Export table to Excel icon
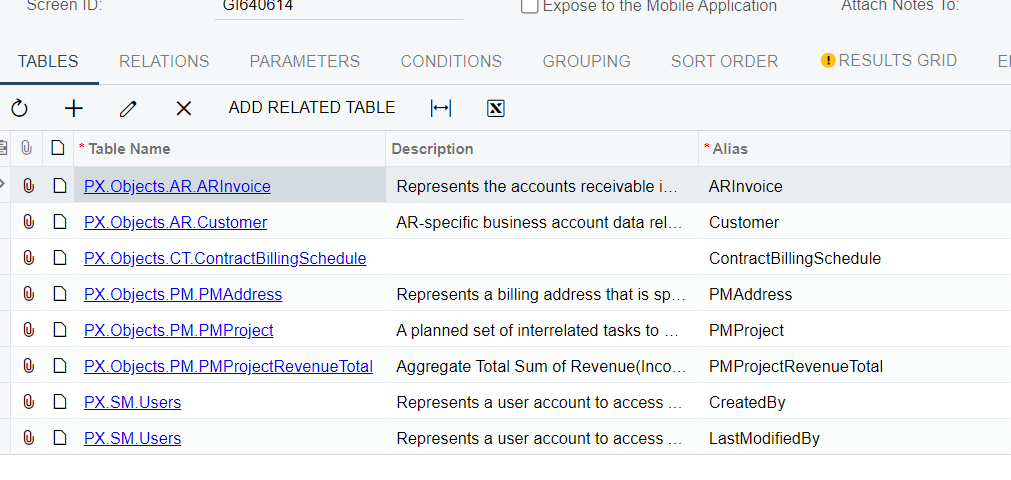Viewport: 1011px width, 480px height. [x=495, y=108]
